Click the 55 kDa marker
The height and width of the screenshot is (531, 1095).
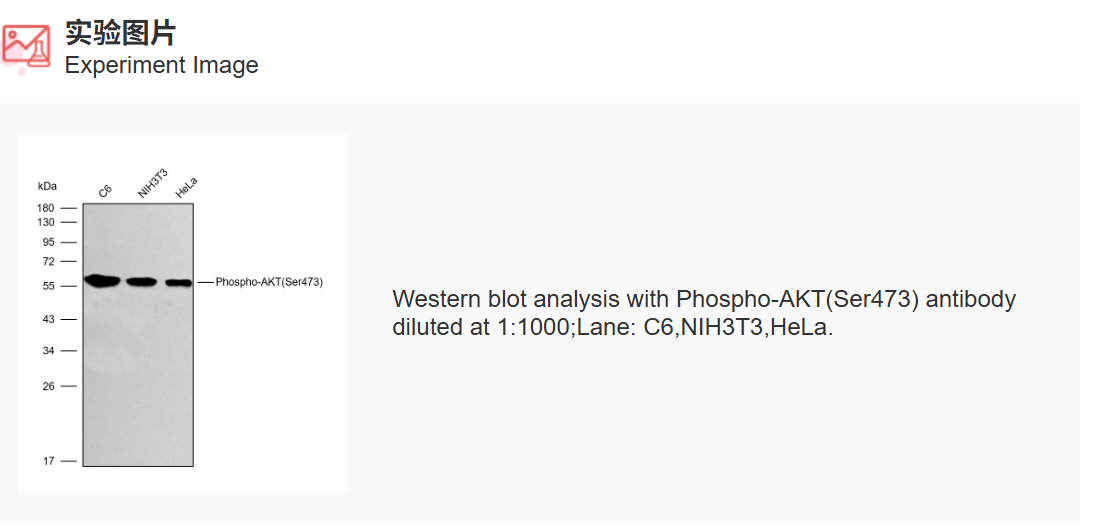point(49,286)
